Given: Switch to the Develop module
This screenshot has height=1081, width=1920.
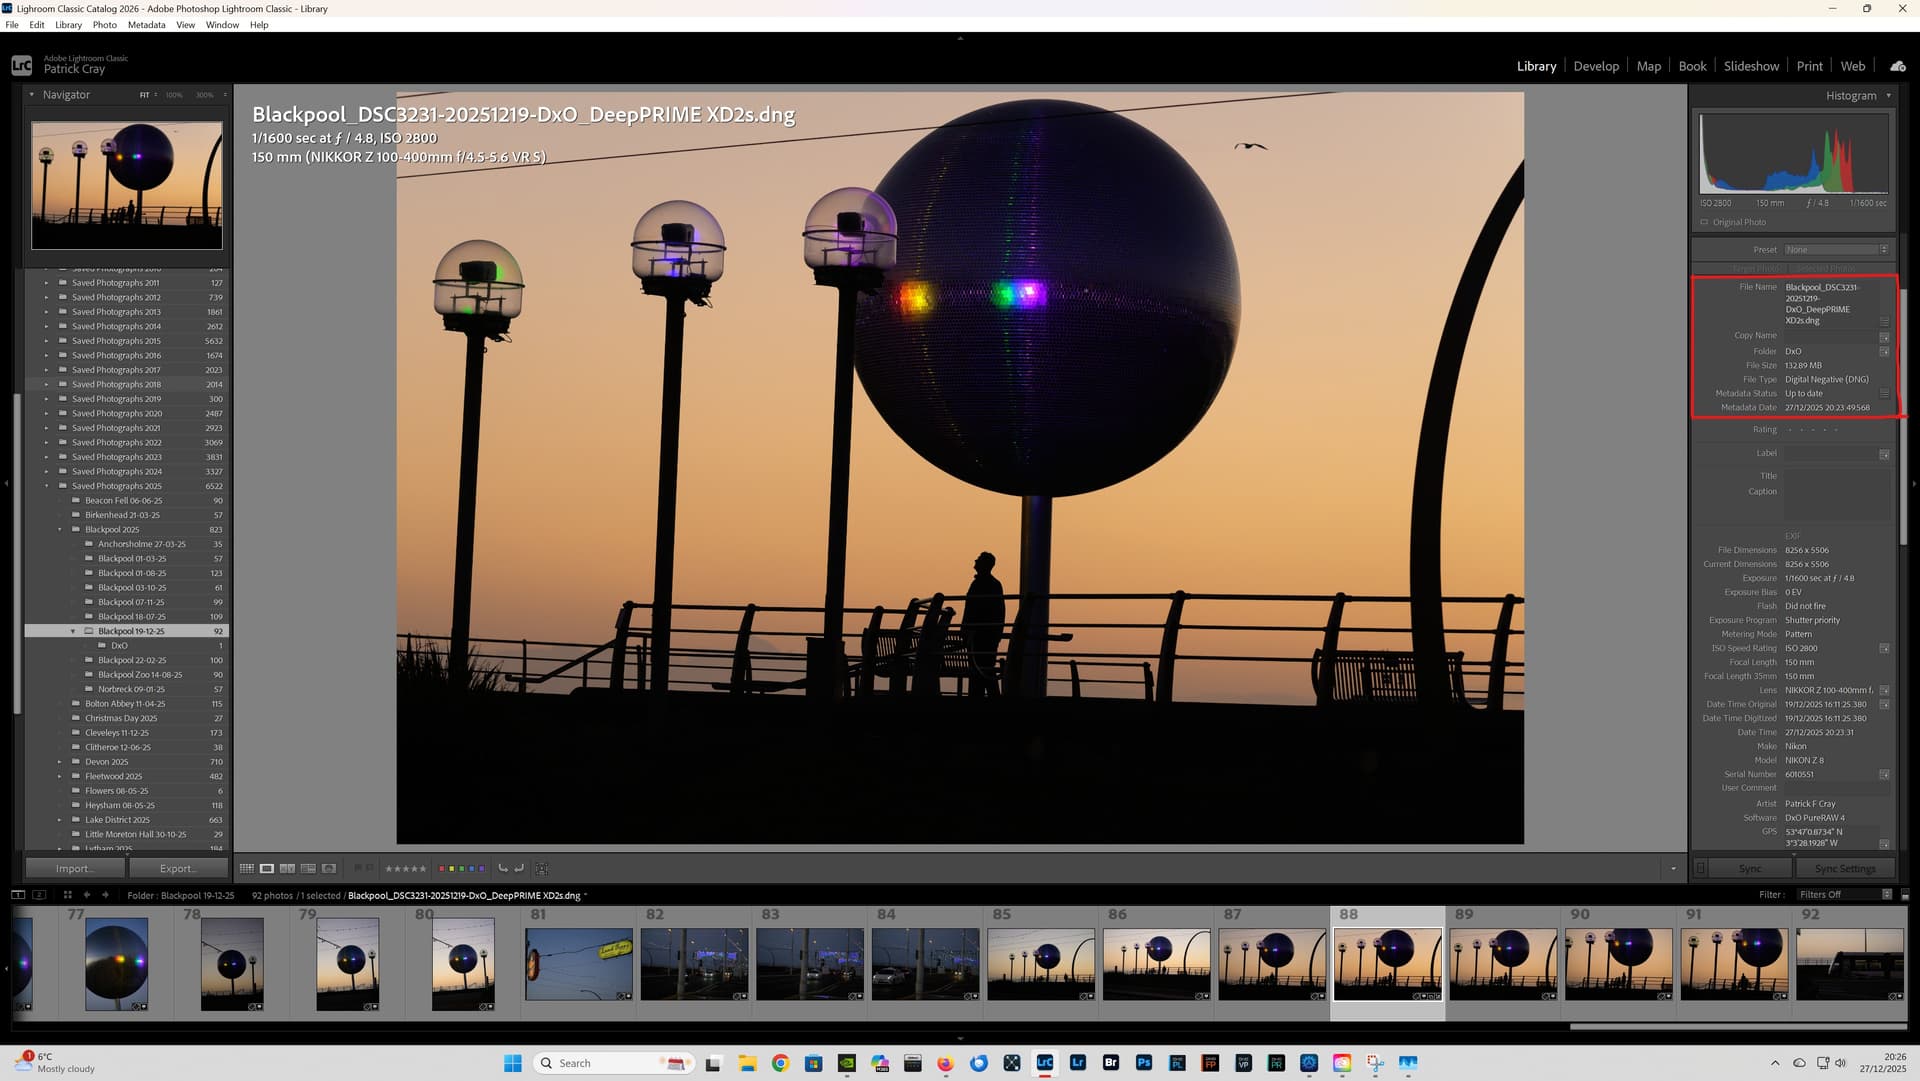Looking at the screenshot, I should coord(1595,66).
